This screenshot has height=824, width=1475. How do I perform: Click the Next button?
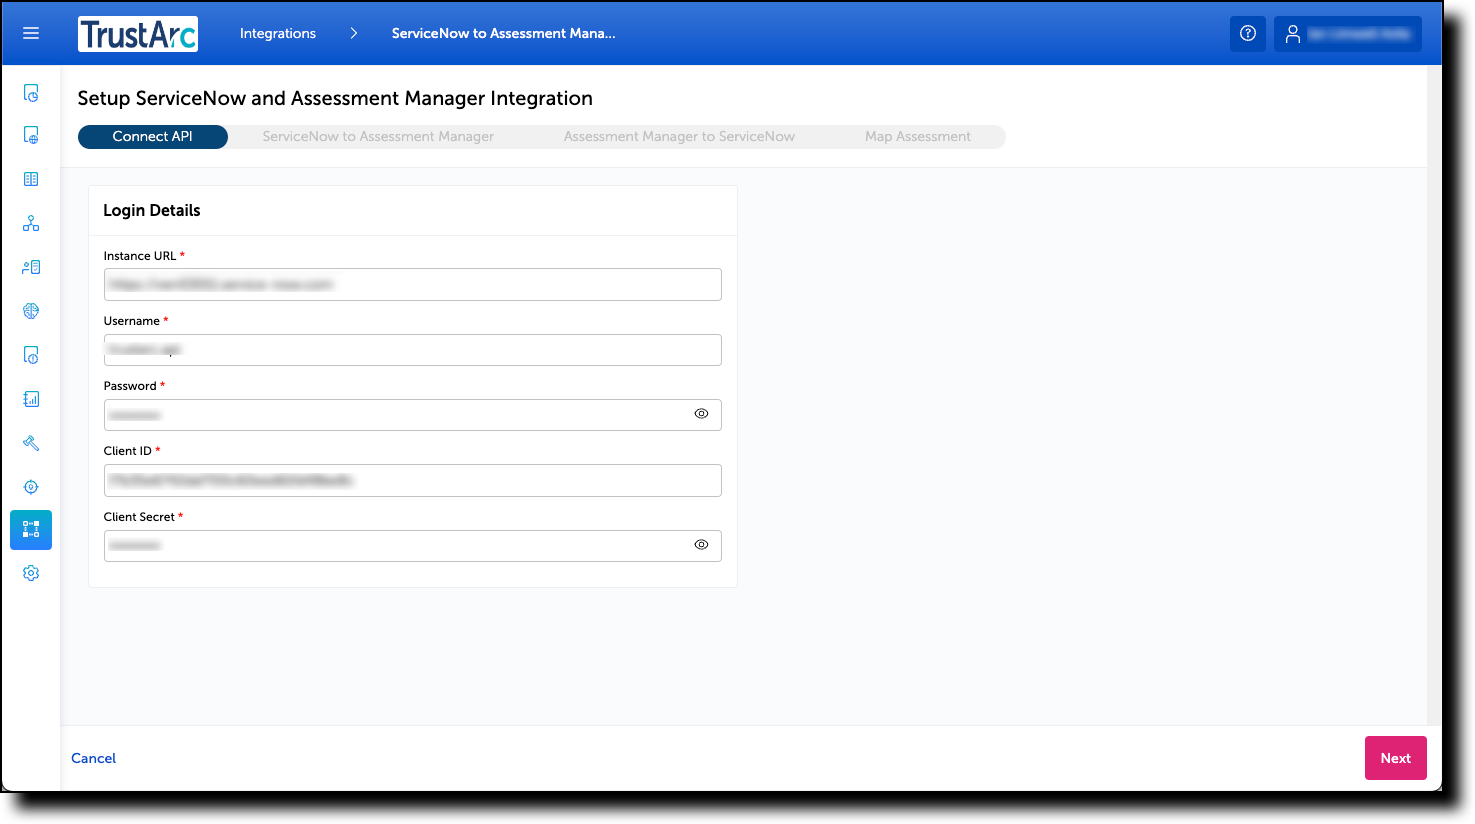pyautogui.click(x=1395, y=757)
